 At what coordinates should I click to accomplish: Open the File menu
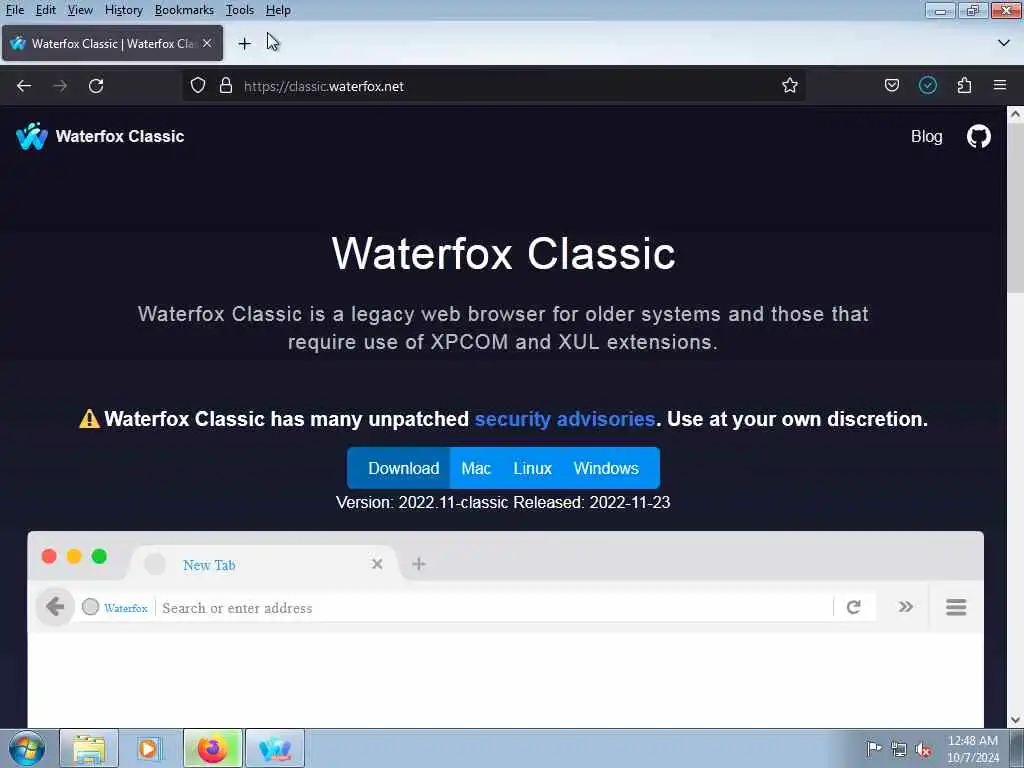click(x=14, y=10)
